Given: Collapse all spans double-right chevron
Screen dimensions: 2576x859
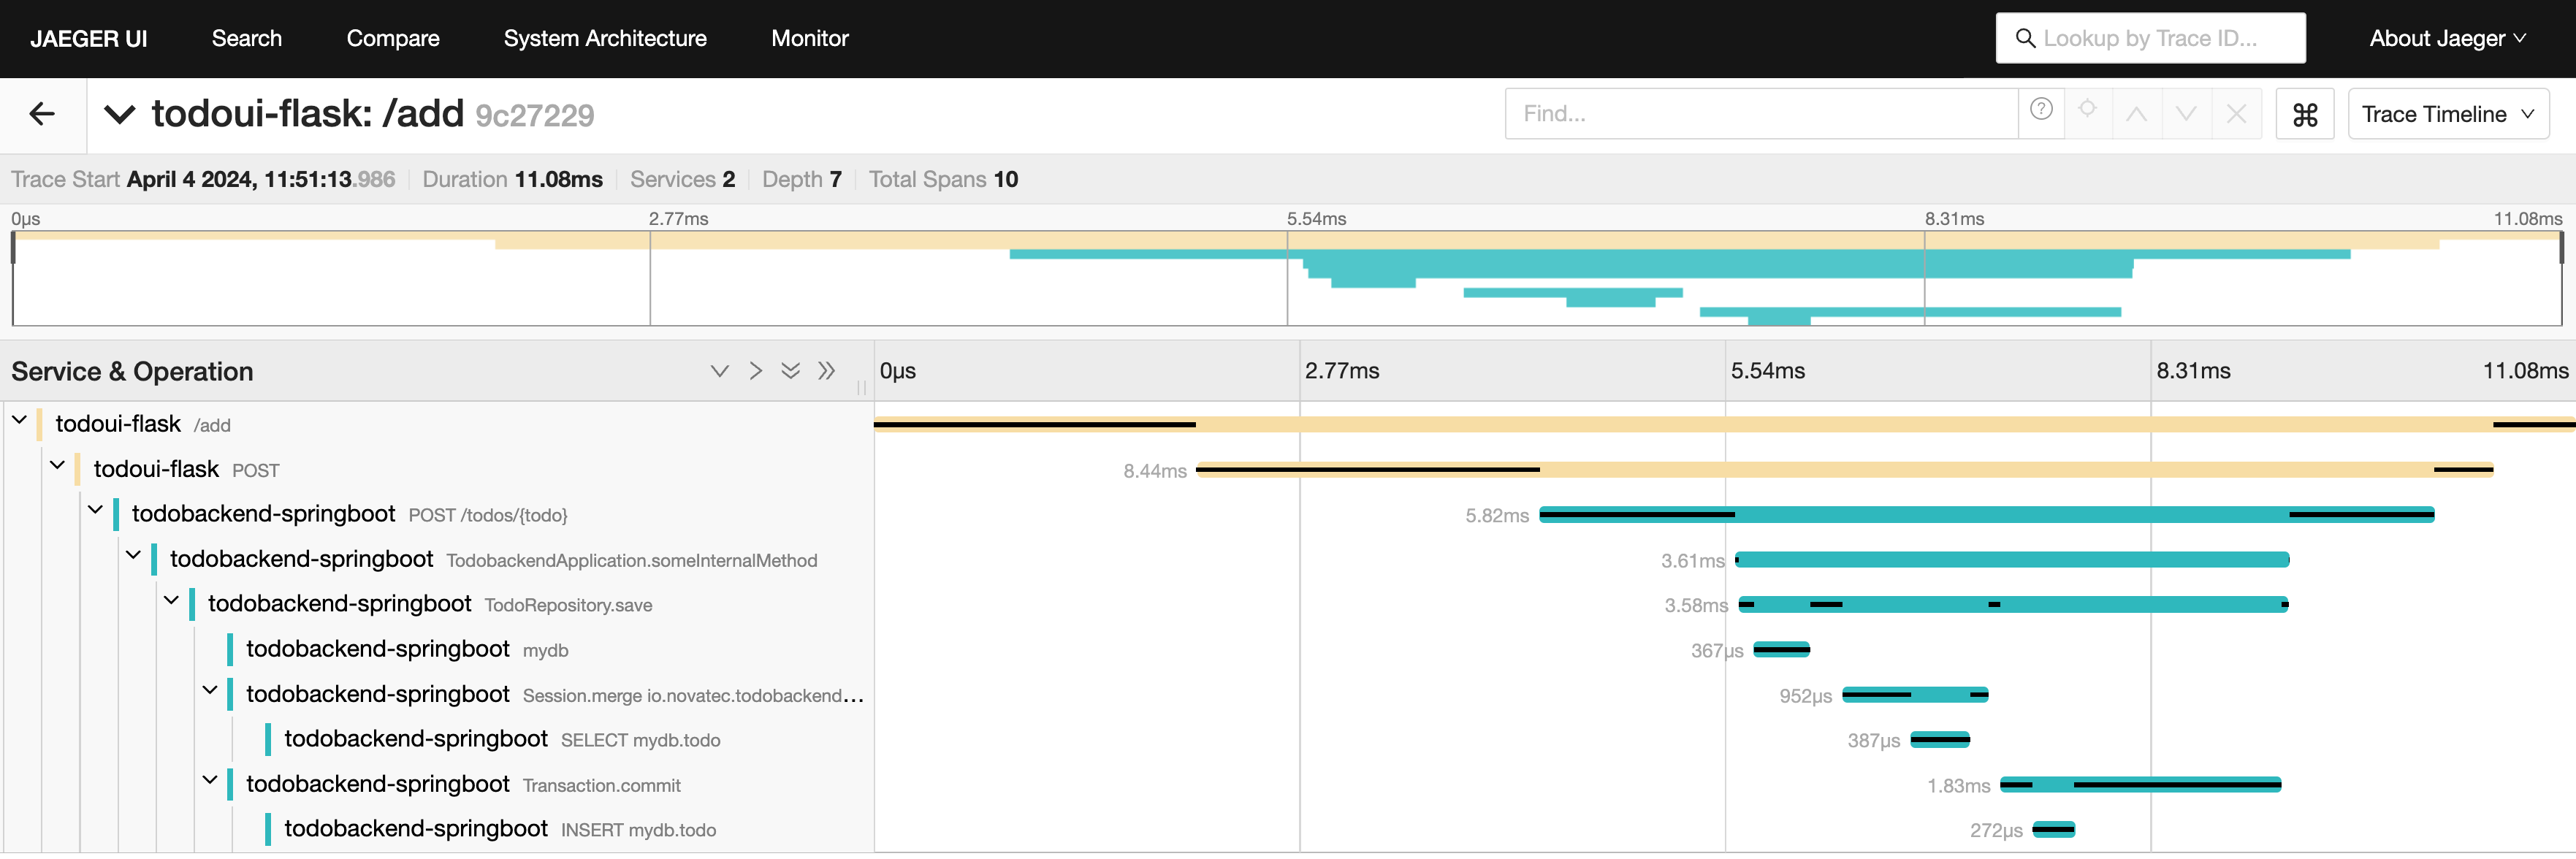Looking at the screenshot, I should pyautogui.click(x=826, y=371).
